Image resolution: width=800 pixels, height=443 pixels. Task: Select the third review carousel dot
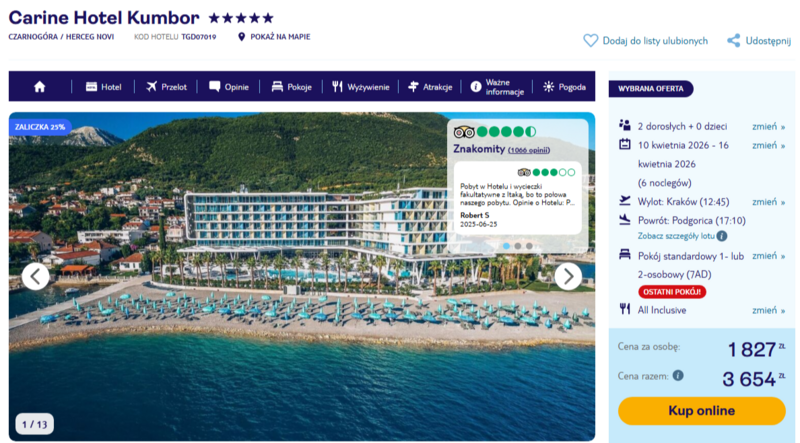click(529, 246)
